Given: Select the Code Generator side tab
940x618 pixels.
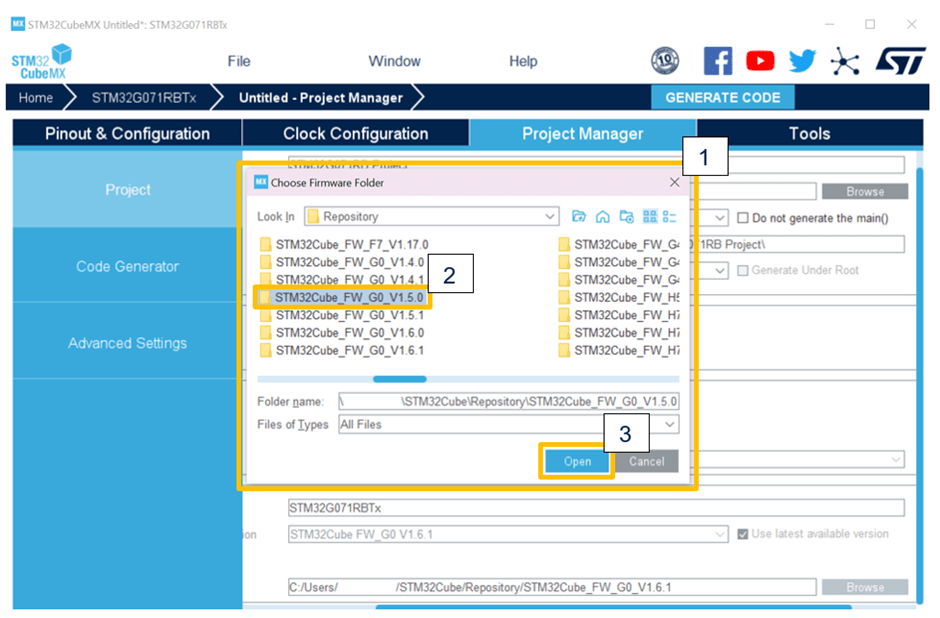Looking at the screenshot, I should pyautogui.click(x=128, y=266).
